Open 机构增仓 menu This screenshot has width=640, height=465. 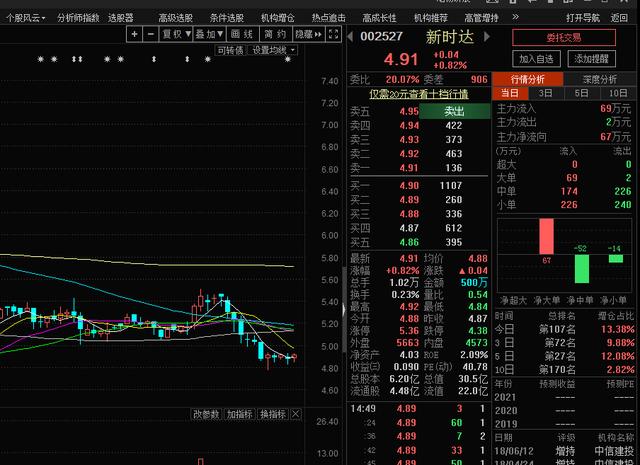point(278,18)
